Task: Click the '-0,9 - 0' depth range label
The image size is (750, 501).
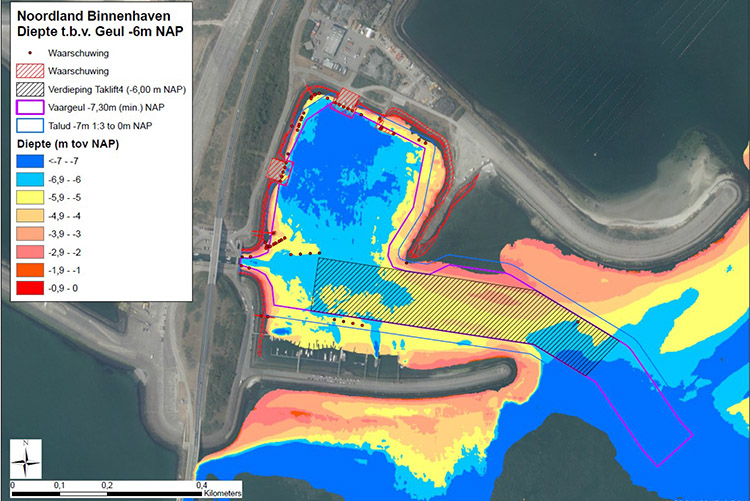Action: pos(63,288)
